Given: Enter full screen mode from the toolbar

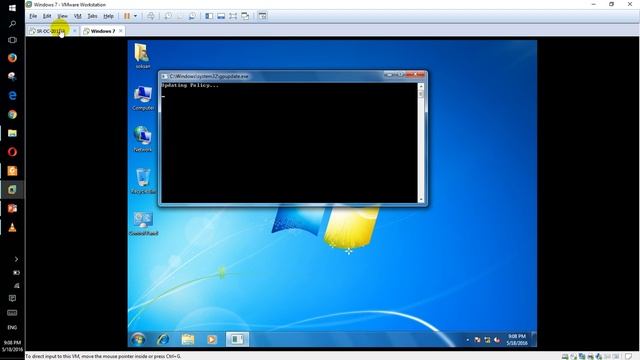Looking at the screenshot, I should tap(233, 16).
